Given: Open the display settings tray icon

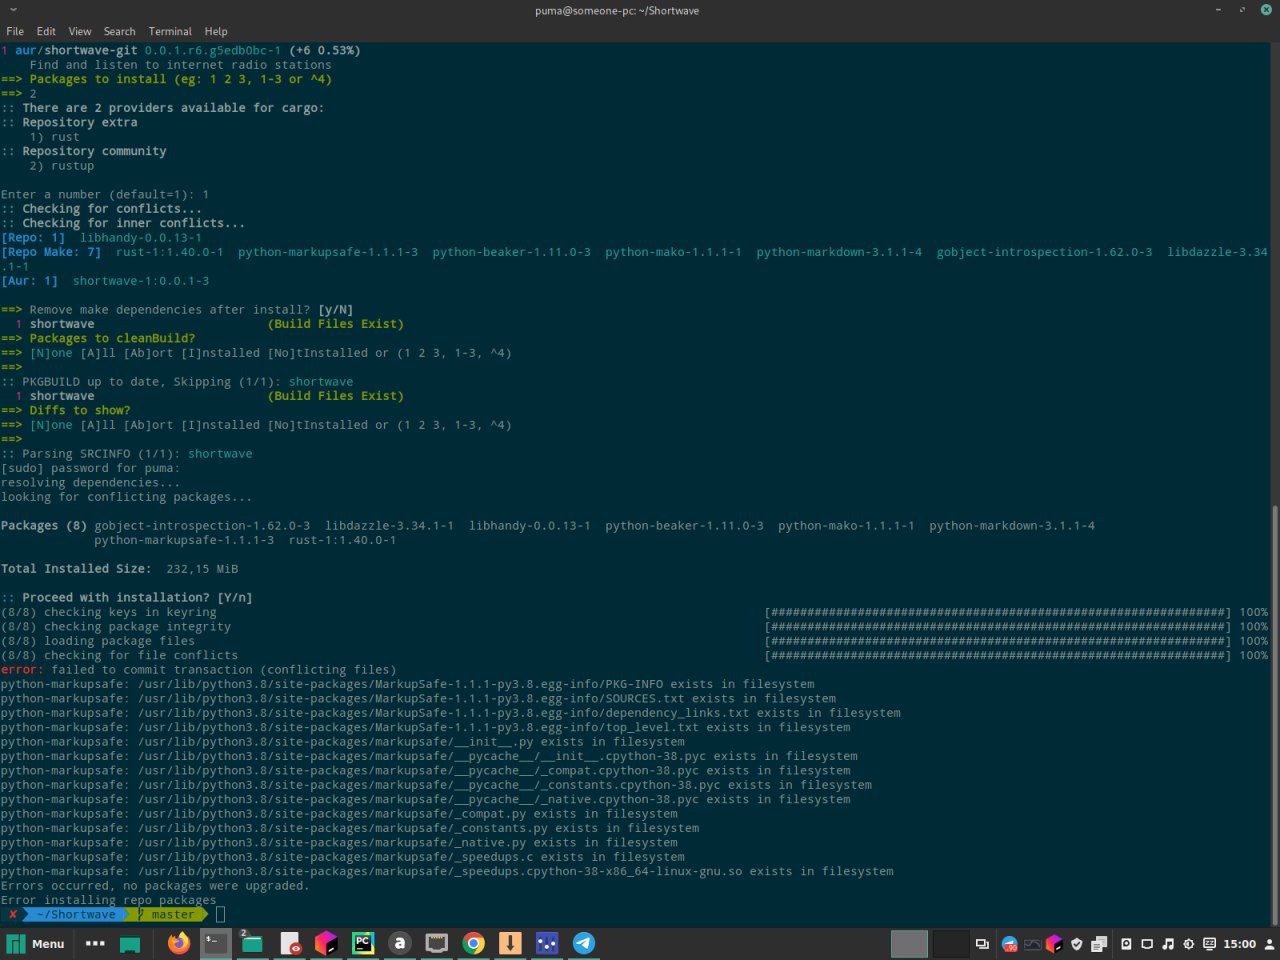Looking at the screenshot, I should (x=1147, y=944).
